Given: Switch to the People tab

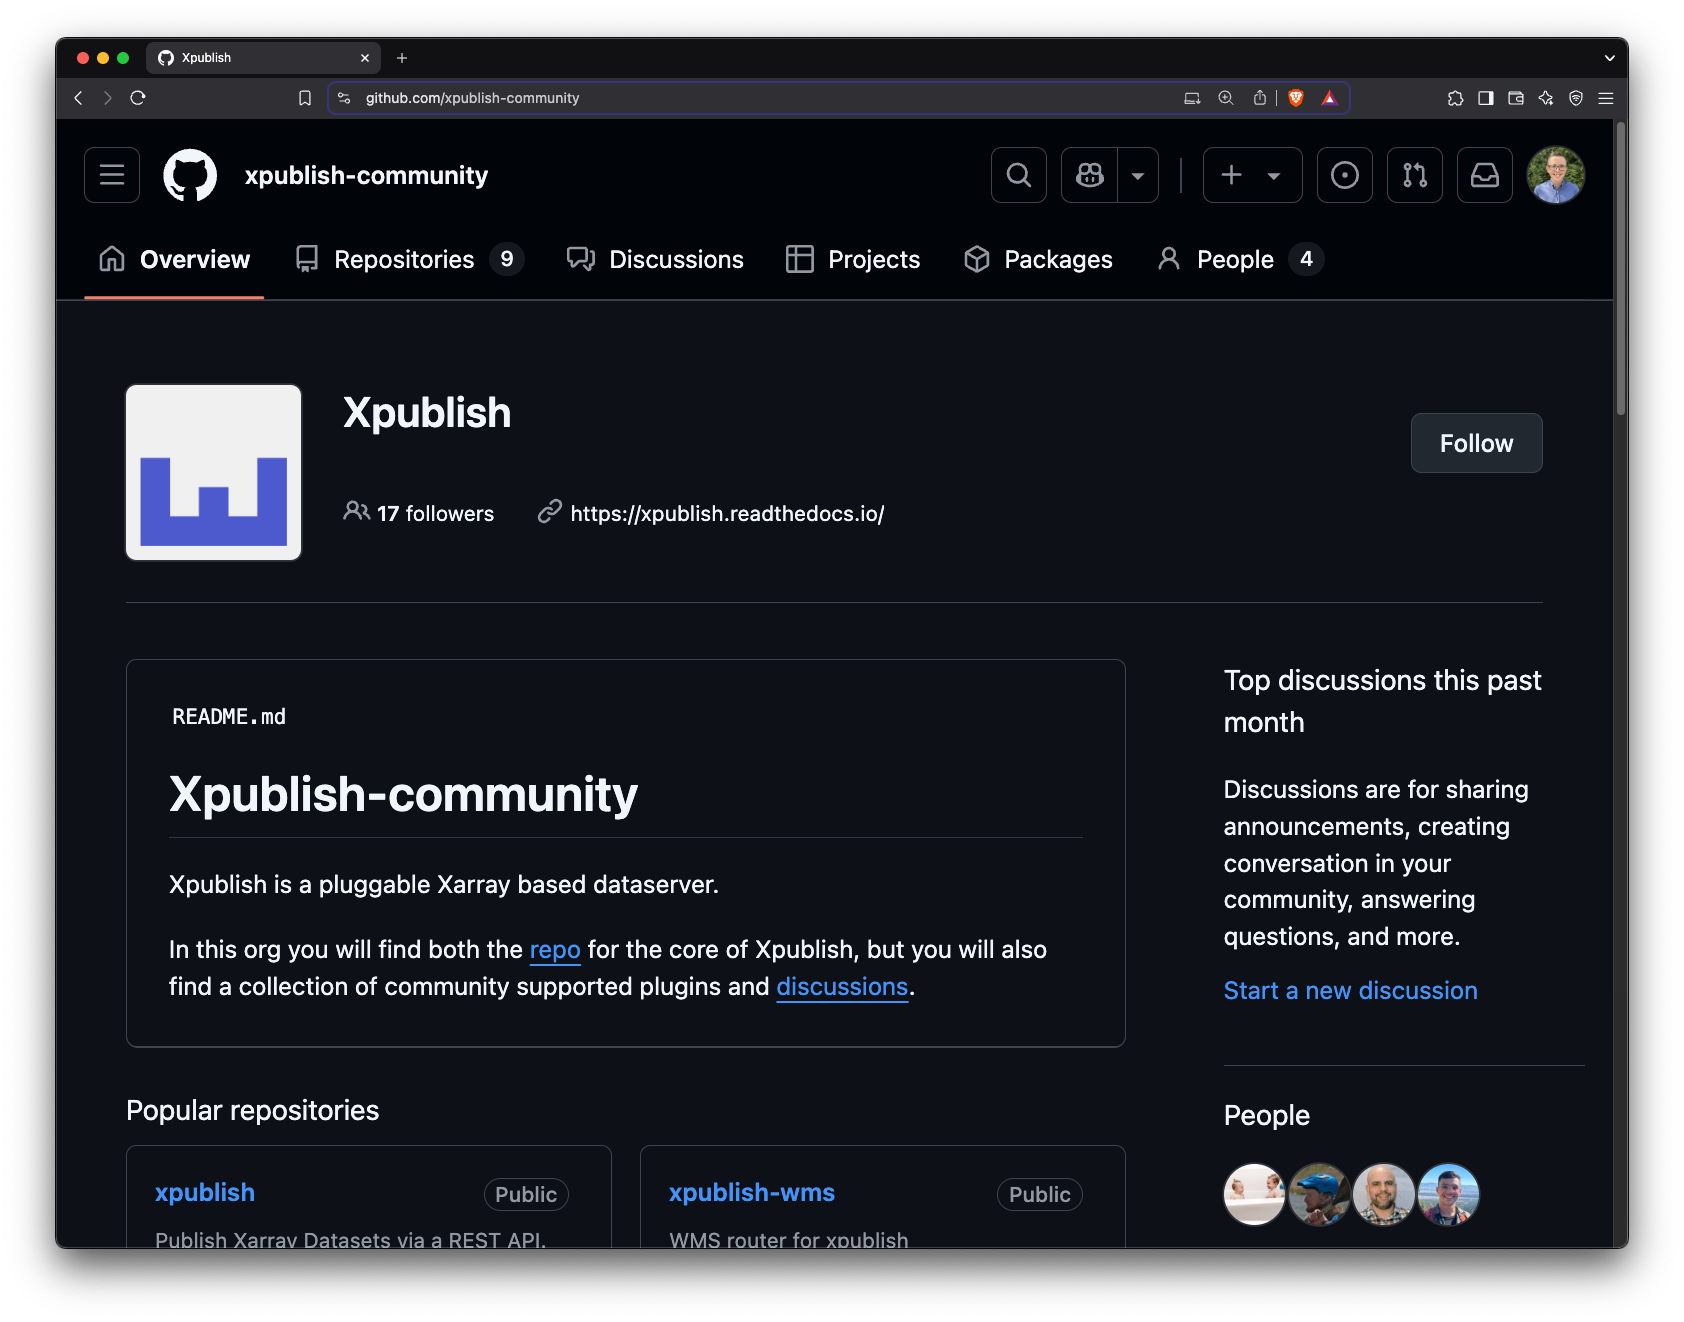Looking at the screenshot, I should (x=1236, y=259).
